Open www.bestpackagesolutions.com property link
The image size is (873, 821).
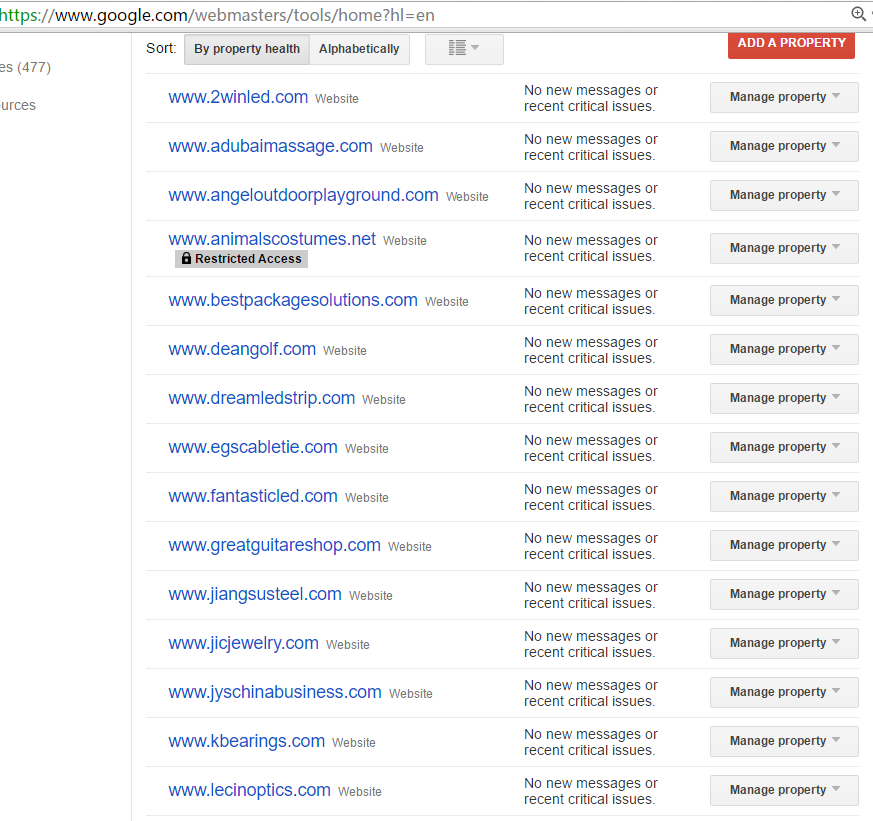click(293, 300)
